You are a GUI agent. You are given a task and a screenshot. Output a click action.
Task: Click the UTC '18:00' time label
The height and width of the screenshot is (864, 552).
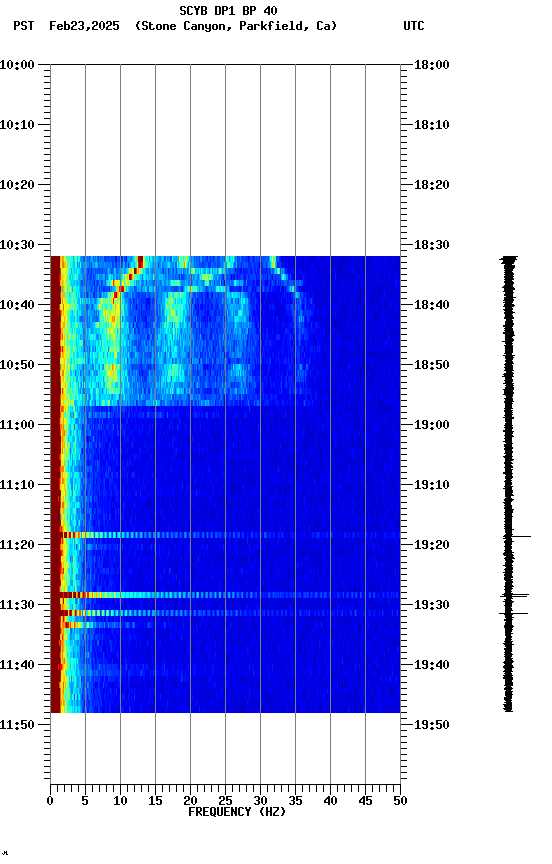(x=432, y=65)
